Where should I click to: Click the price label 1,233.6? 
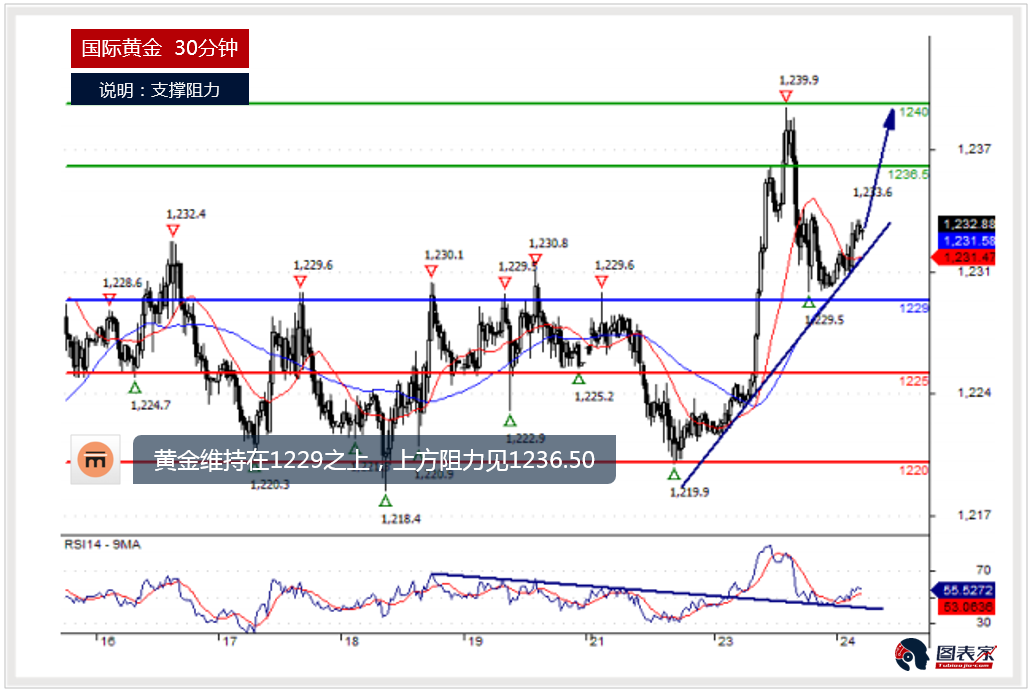[x=873, y=192]
